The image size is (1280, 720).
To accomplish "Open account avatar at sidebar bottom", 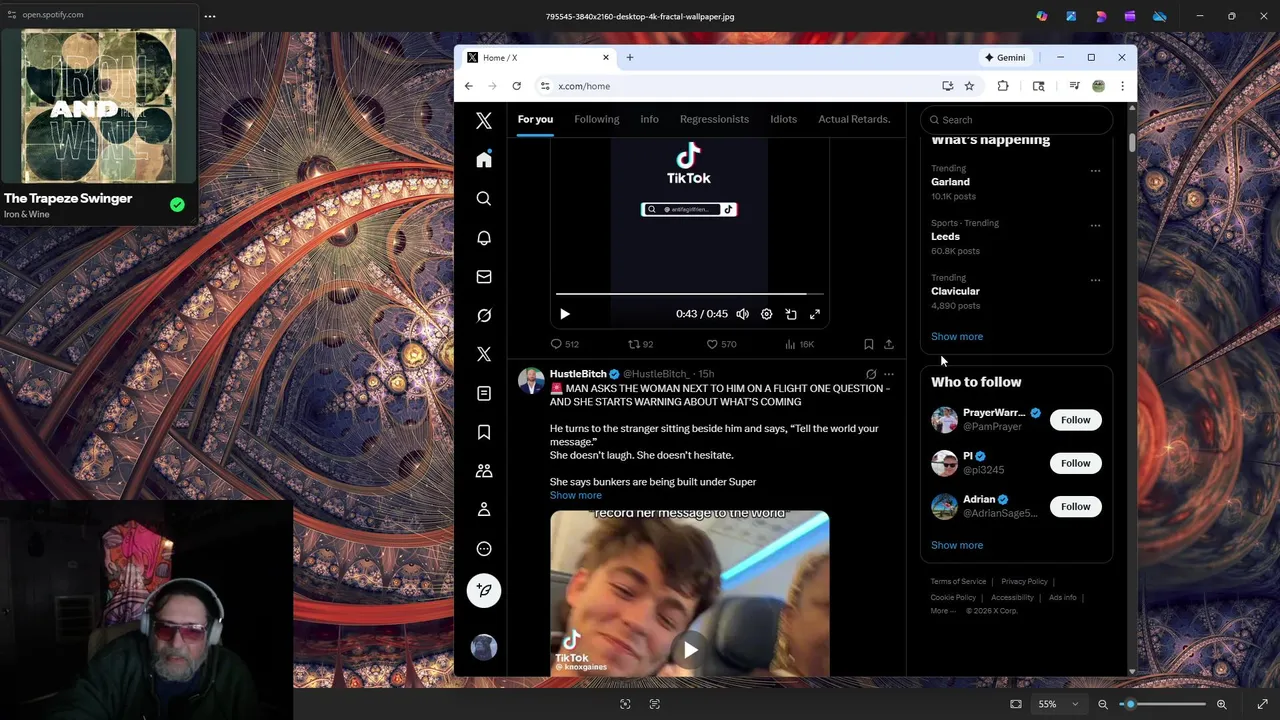I will click(484, 648).
